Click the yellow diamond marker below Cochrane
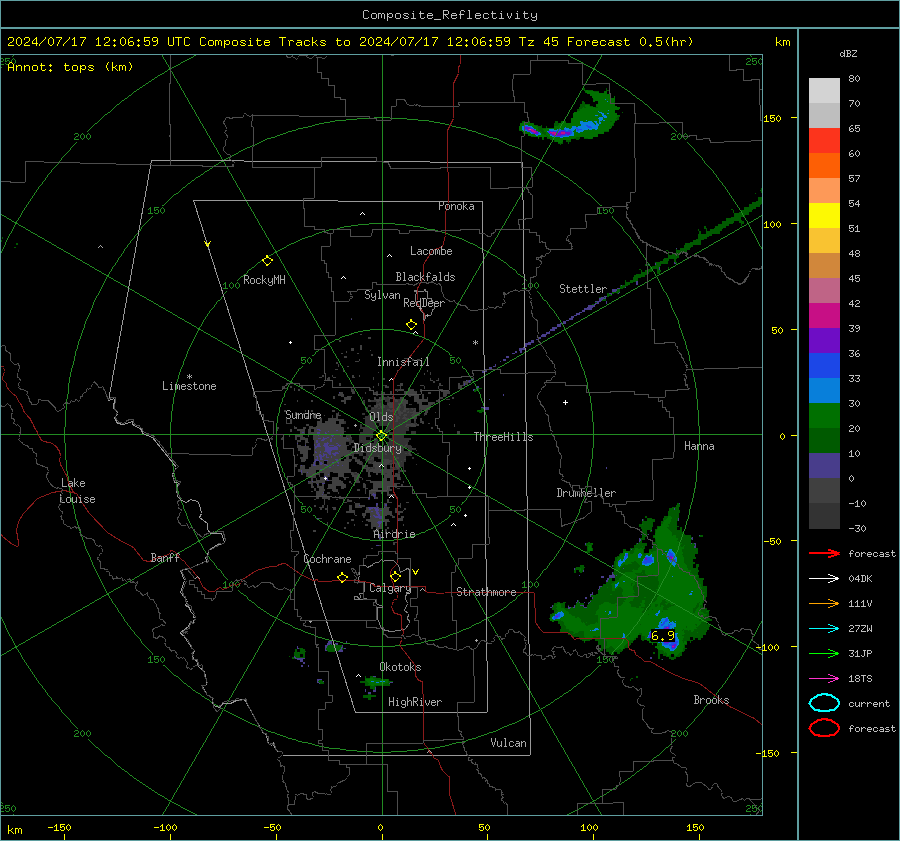This screenshot has width=900, height=841. pyautogui.click(x=343, y=578)
